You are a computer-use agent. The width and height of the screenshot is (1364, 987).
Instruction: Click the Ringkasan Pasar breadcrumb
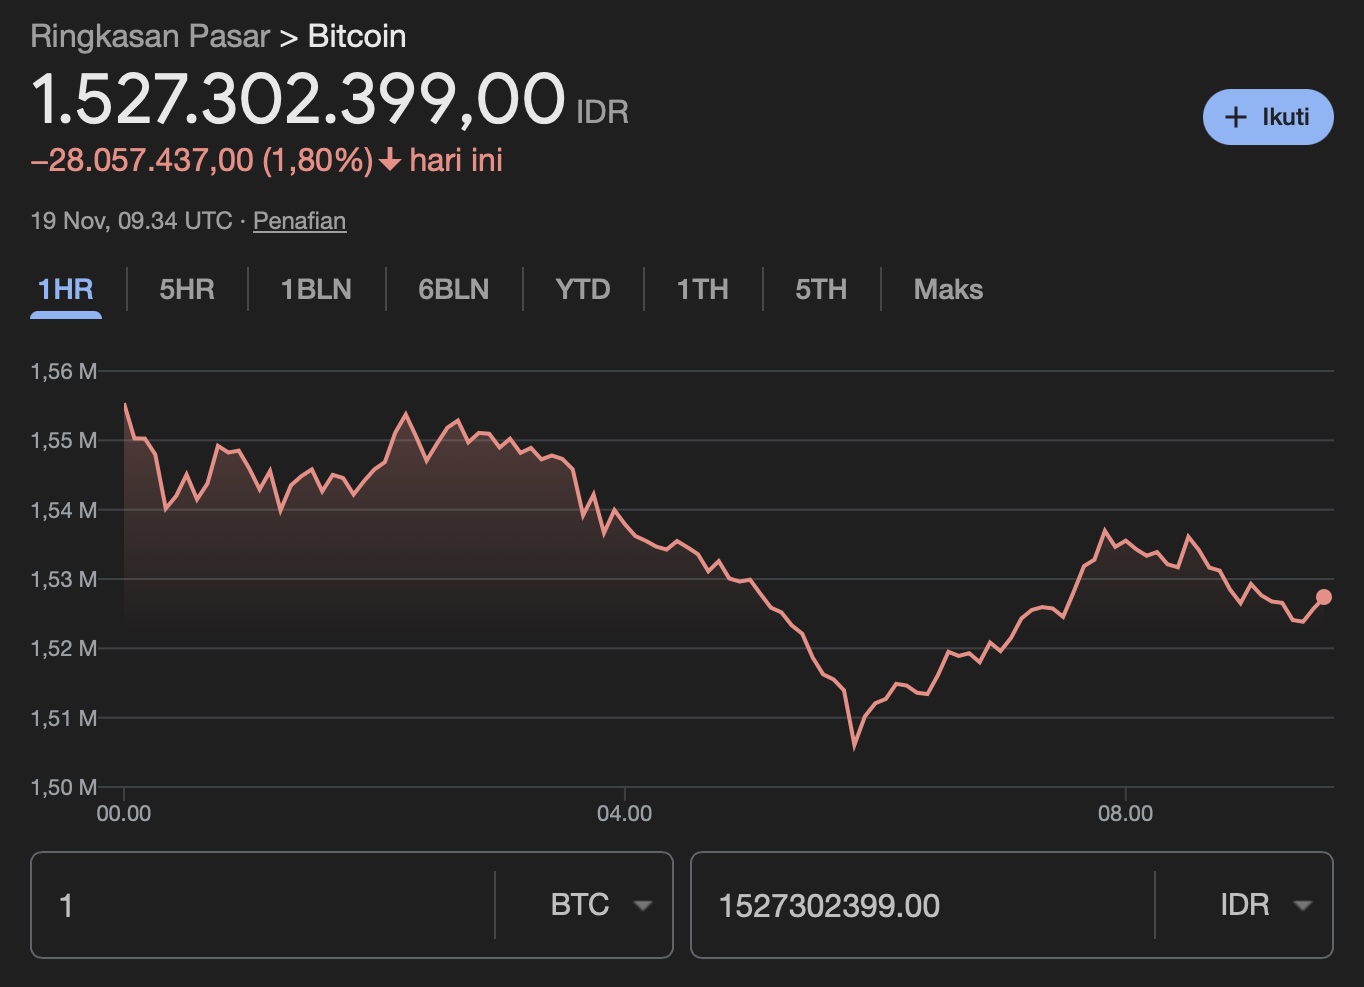tap(150, 36)
